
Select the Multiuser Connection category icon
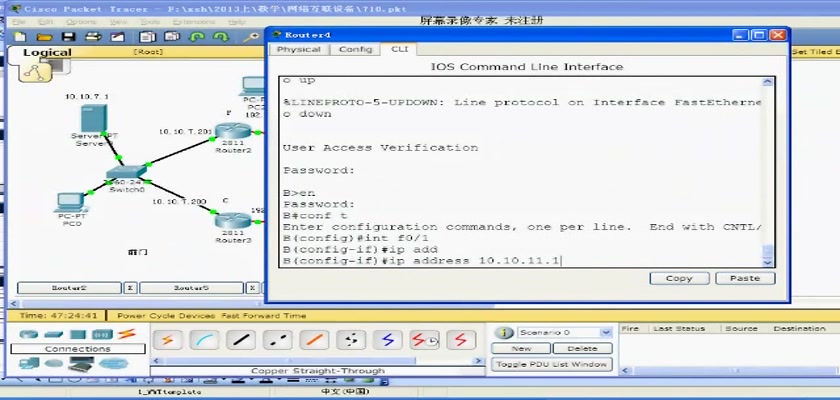point(113,364)
